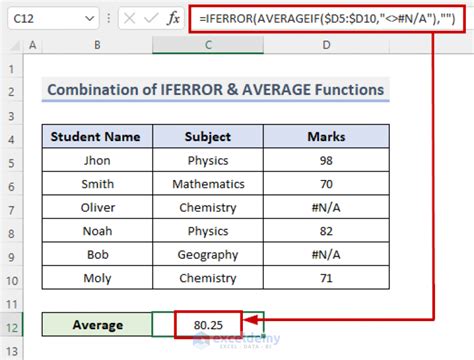
Task: Click the cell containing 'Smith'
Action: tap(97, 184)
